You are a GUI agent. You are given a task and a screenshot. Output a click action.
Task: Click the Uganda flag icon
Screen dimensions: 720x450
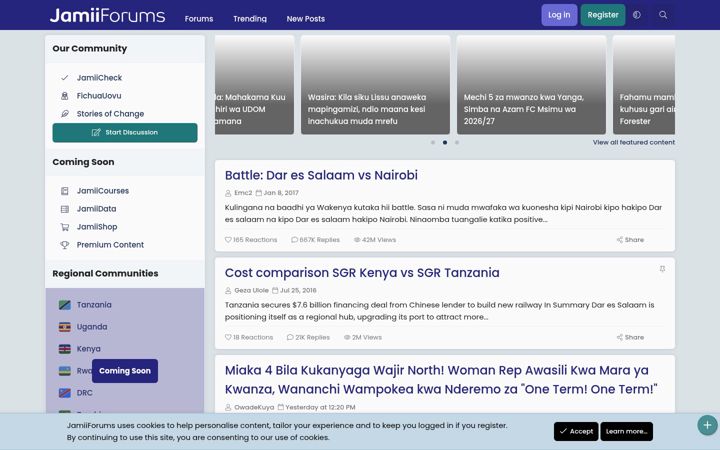[65, 327]
